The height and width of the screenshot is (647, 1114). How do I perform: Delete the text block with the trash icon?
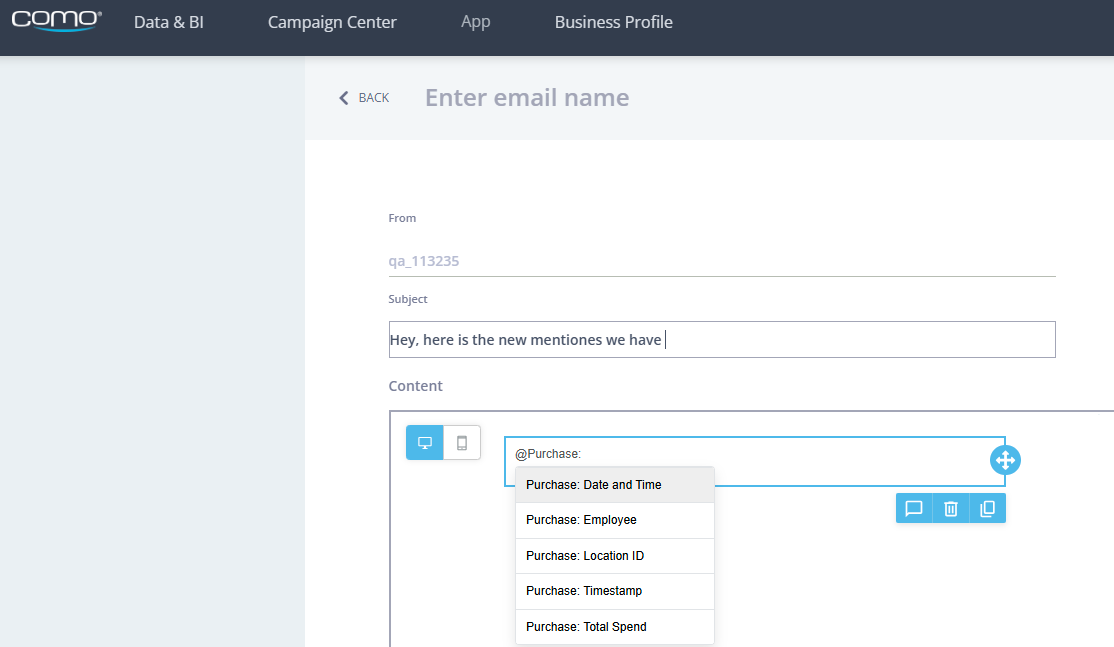click(x=951, y=508)
